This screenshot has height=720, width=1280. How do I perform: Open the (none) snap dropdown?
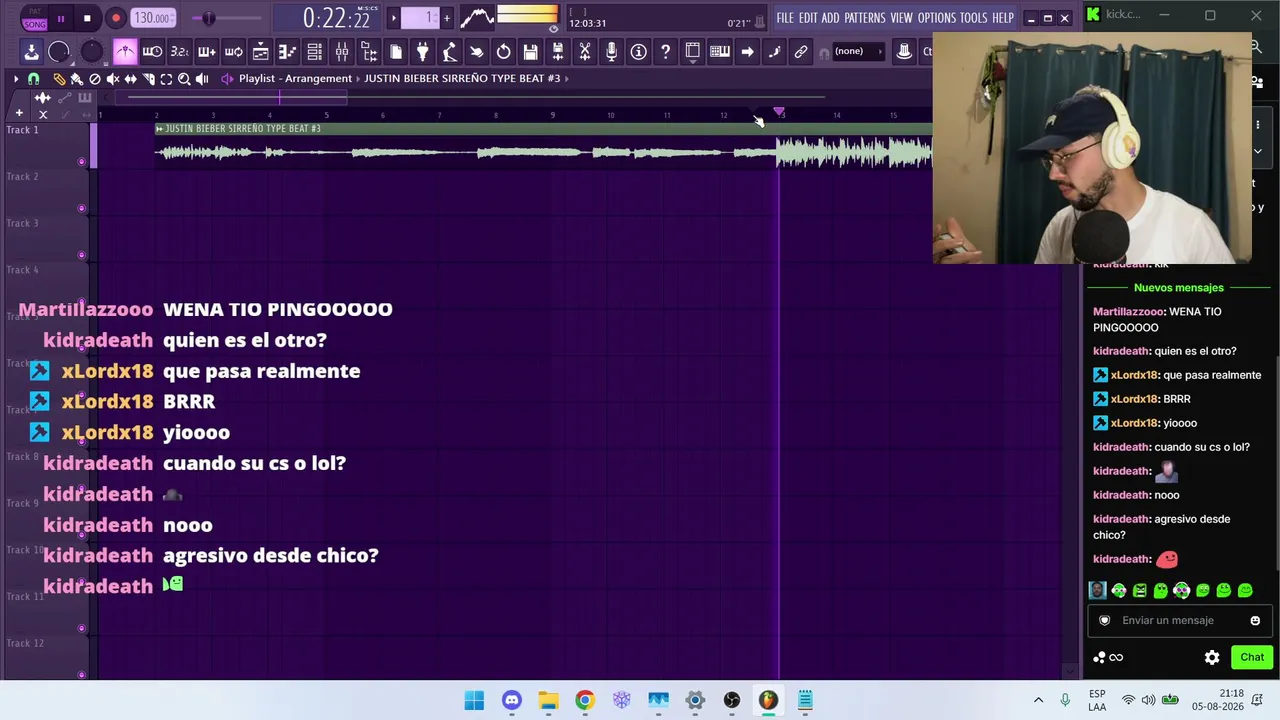[857, 52]
